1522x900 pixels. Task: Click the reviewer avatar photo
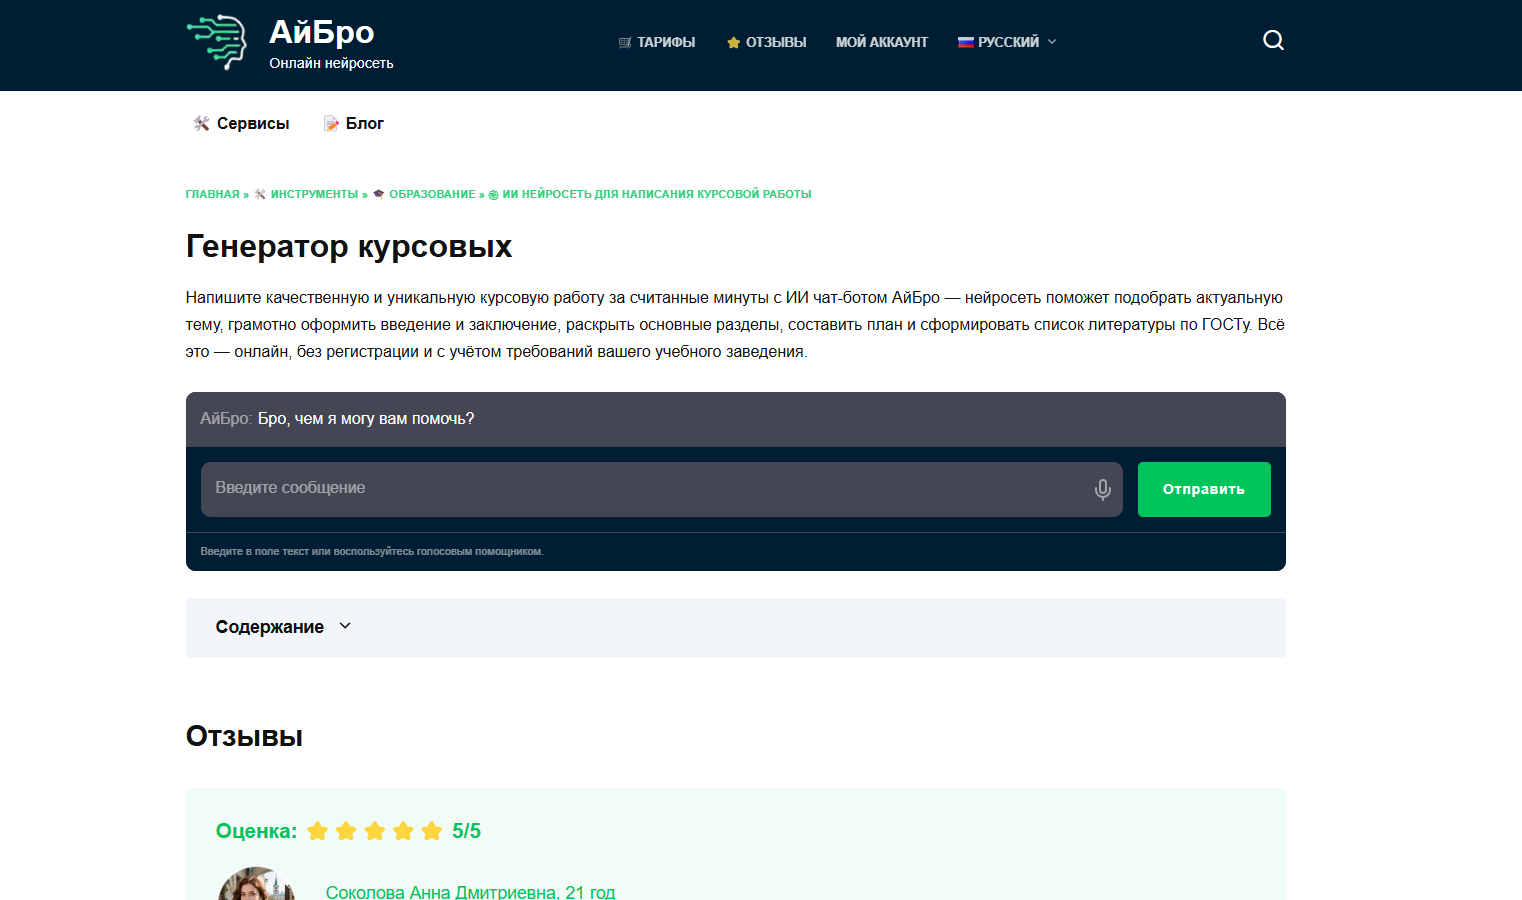[256, 886]
